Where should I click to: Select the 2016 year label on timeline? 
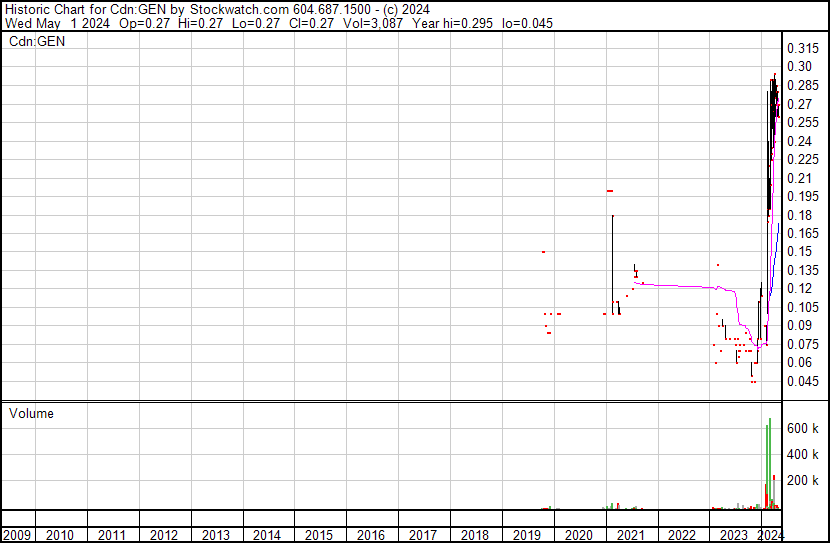tap(371, 535)
